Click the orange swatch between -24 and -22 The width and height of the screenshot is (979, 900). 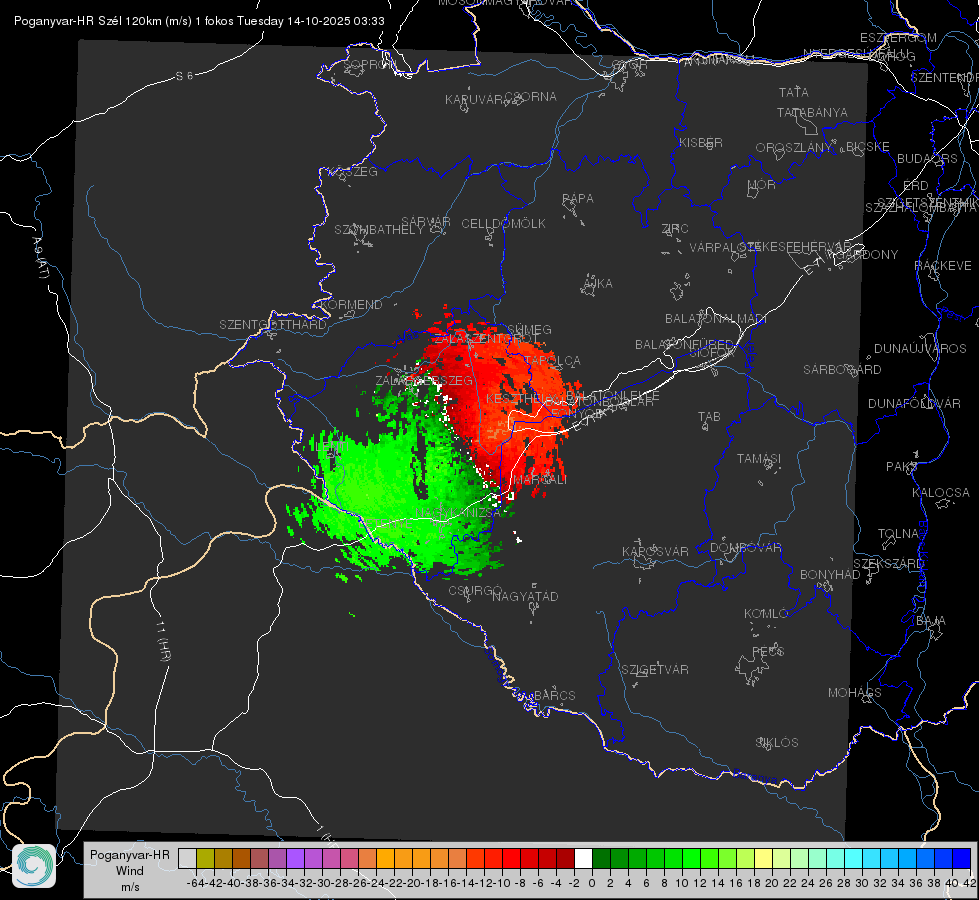(385, 858)
